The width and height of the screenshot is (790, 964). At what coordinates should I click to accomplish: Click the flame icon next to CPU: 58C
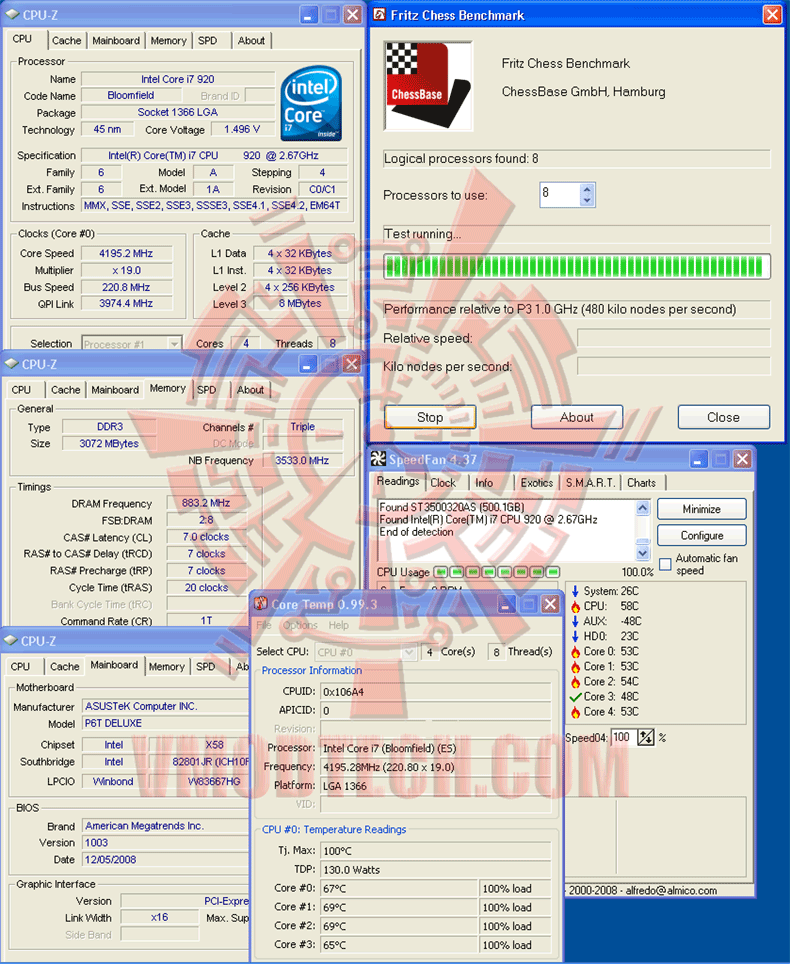pos(575,606)
